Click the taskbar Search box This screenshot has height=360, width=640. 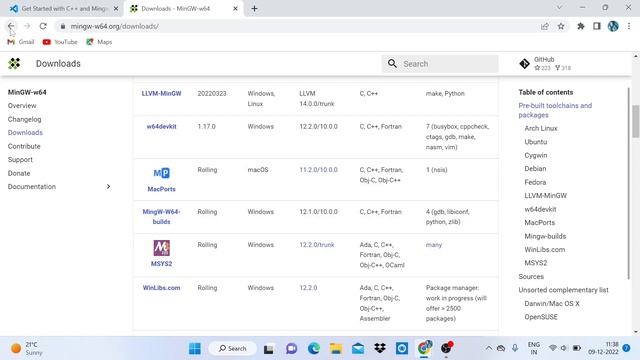coord(232,348)
